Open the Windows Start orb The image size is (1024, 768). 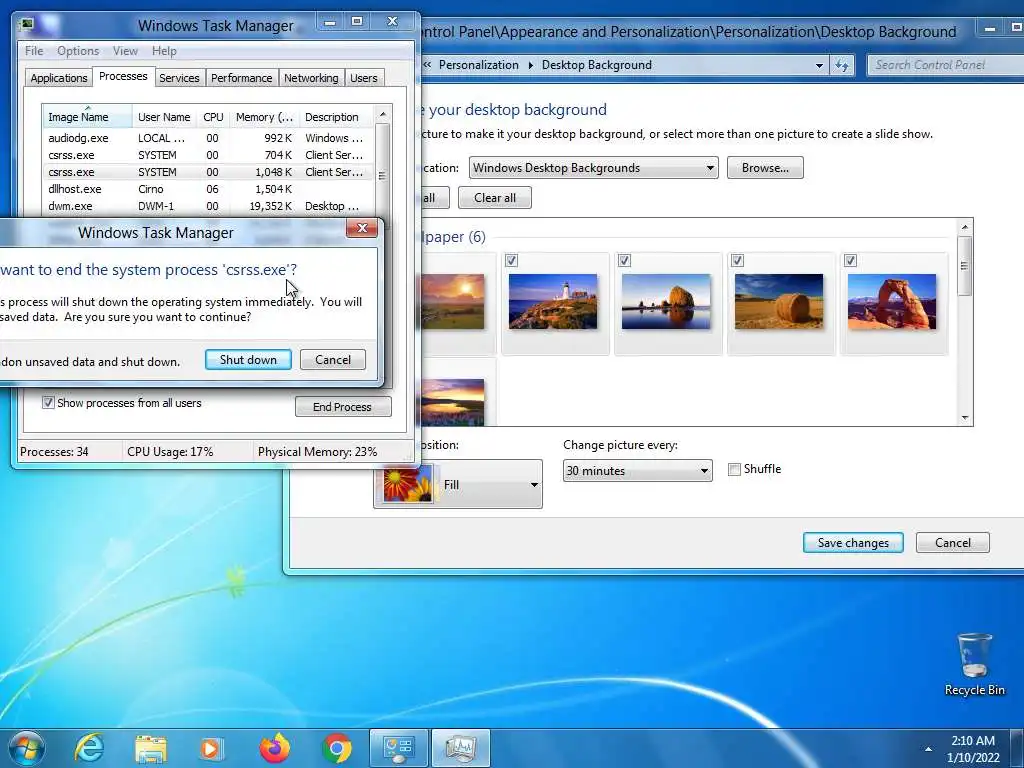[x=27, y=748]
